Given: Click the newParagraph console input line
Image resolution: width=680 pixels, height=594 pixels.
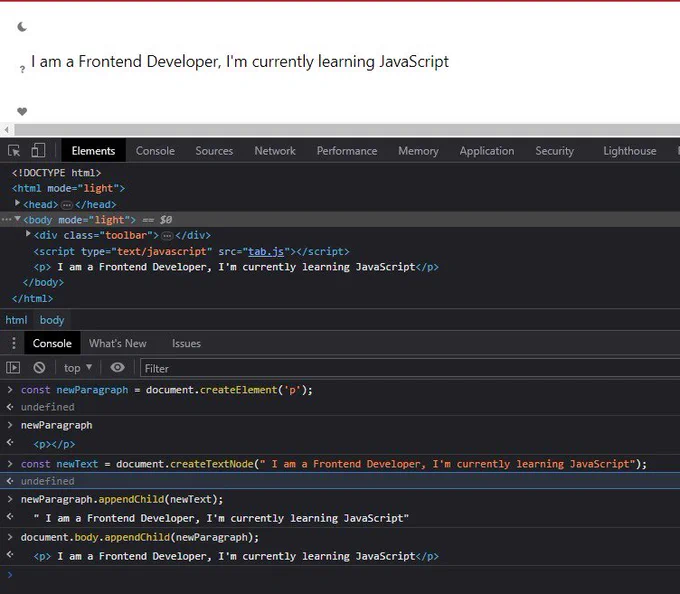Looking at the screenshot, I should (x=56, y=425).
